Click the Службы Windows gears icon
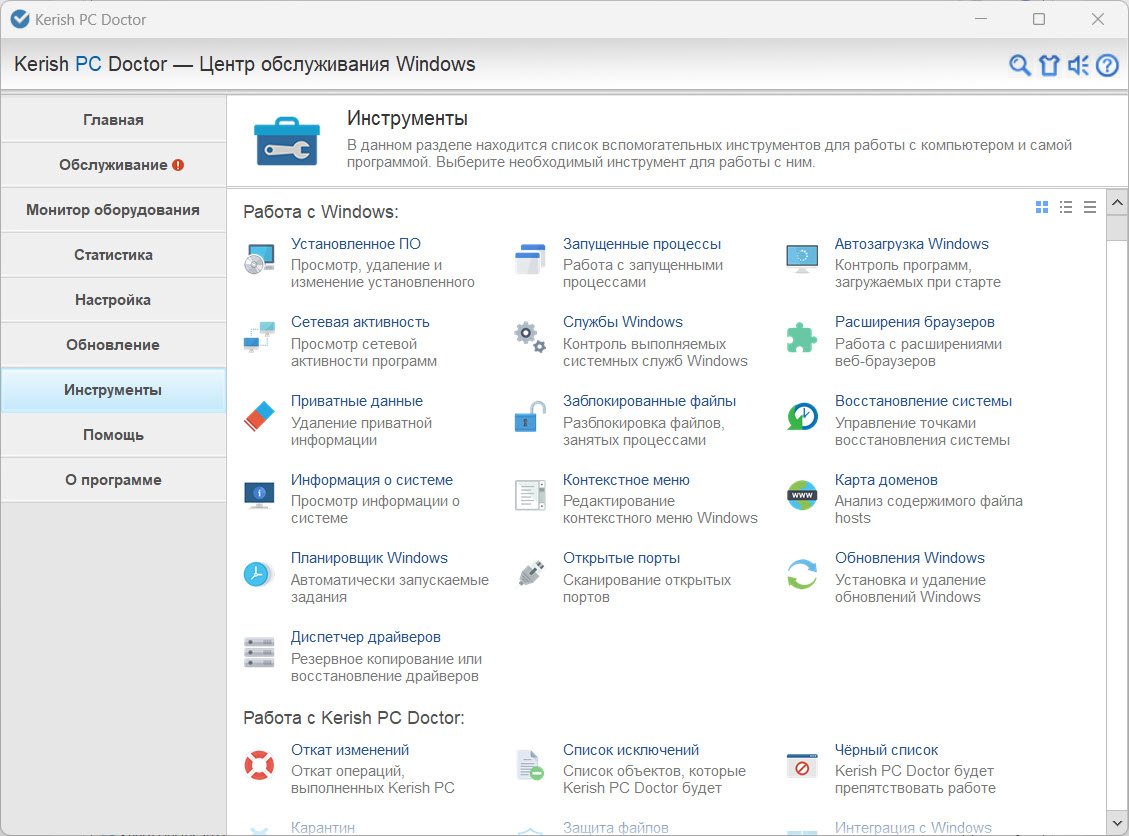The height and width of the screenshot is (836, 1129). click(530, 338)
